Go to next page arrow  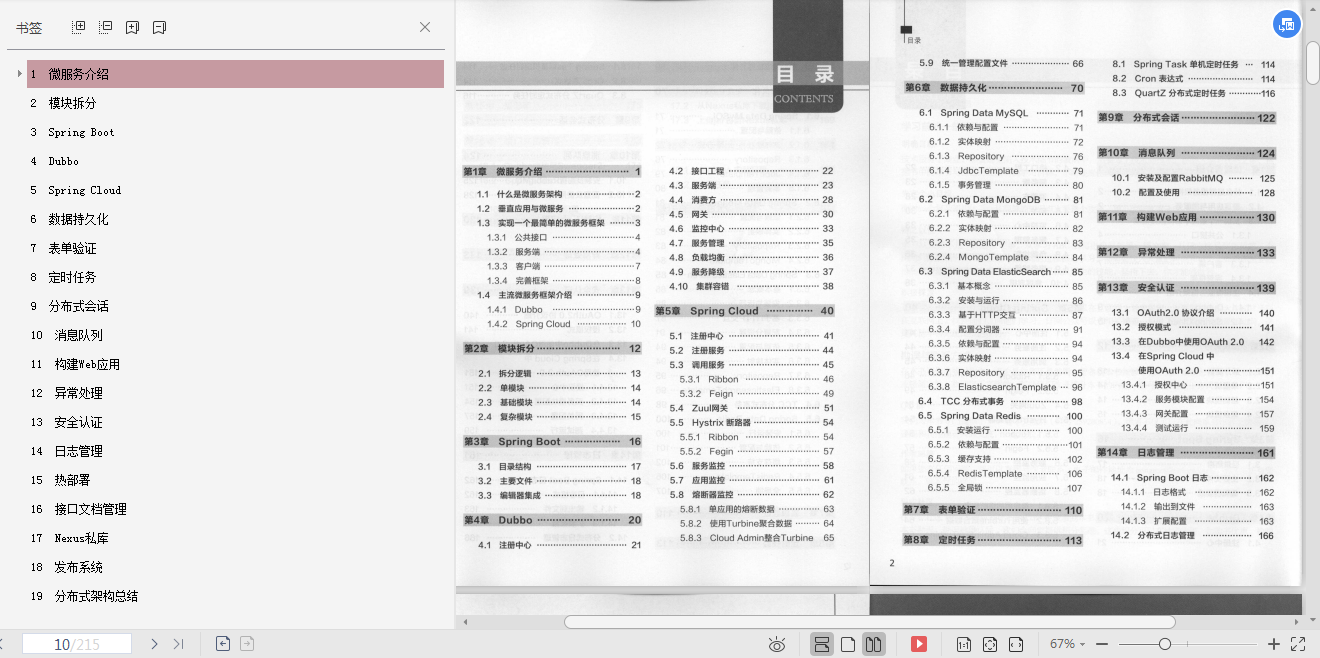[154, 644]
